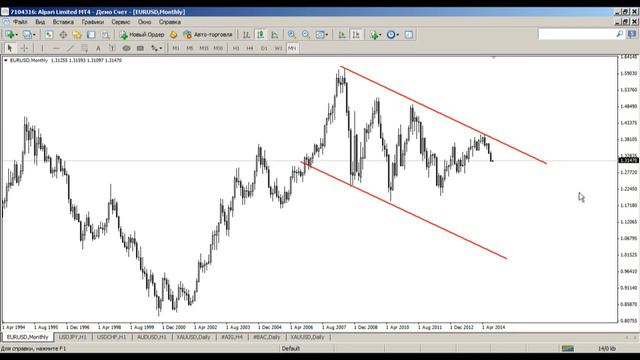
Task: Activate the standard arrow cursor
Action: [10, 48]
